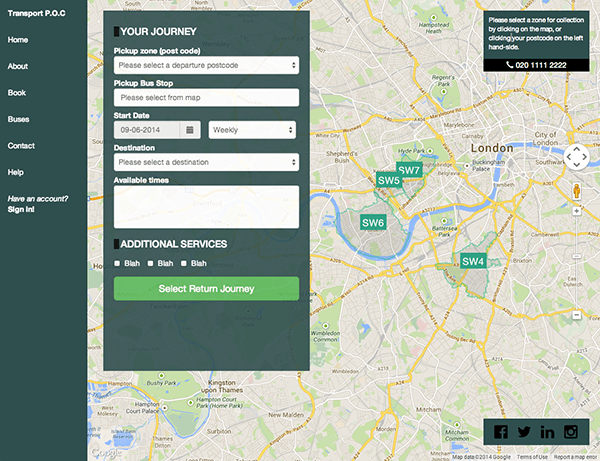Screen dimensions: 600x461
Task: Open Buses in the sidebar menu
Action: 18,119
